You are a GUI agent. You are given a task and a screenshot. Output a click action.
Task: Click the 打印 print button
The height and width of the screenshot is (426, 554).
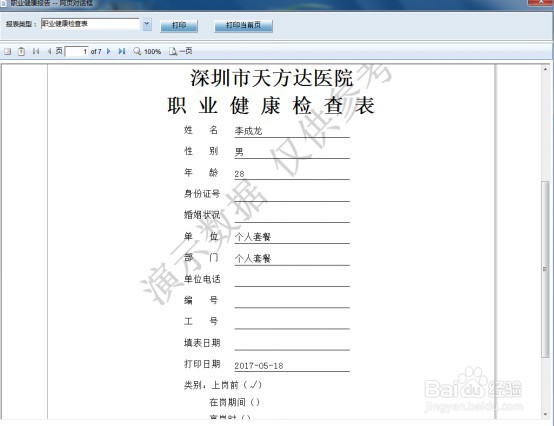pyautogui.click(x=179, y=25)
